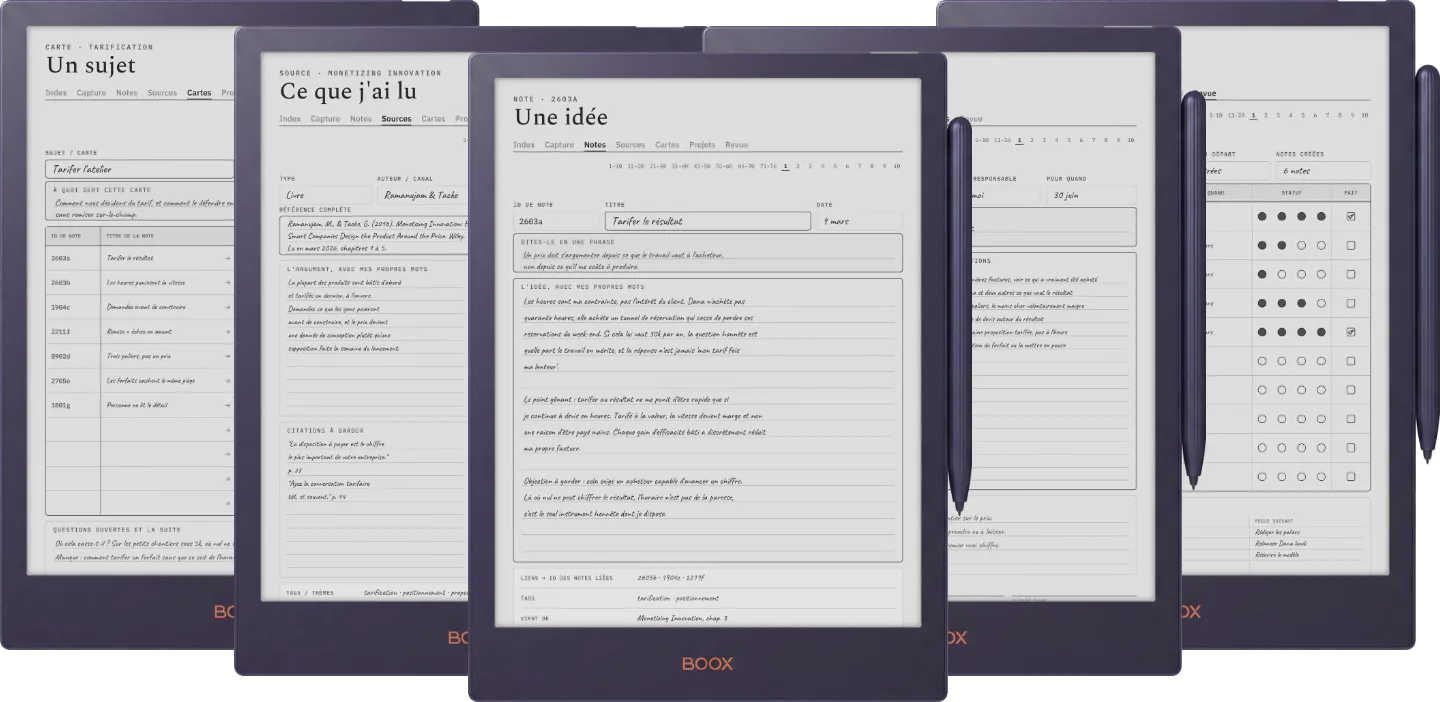Select the Citations à garder heading
This screenshot has height=702, width=1440.
click(x=323, y=431)
